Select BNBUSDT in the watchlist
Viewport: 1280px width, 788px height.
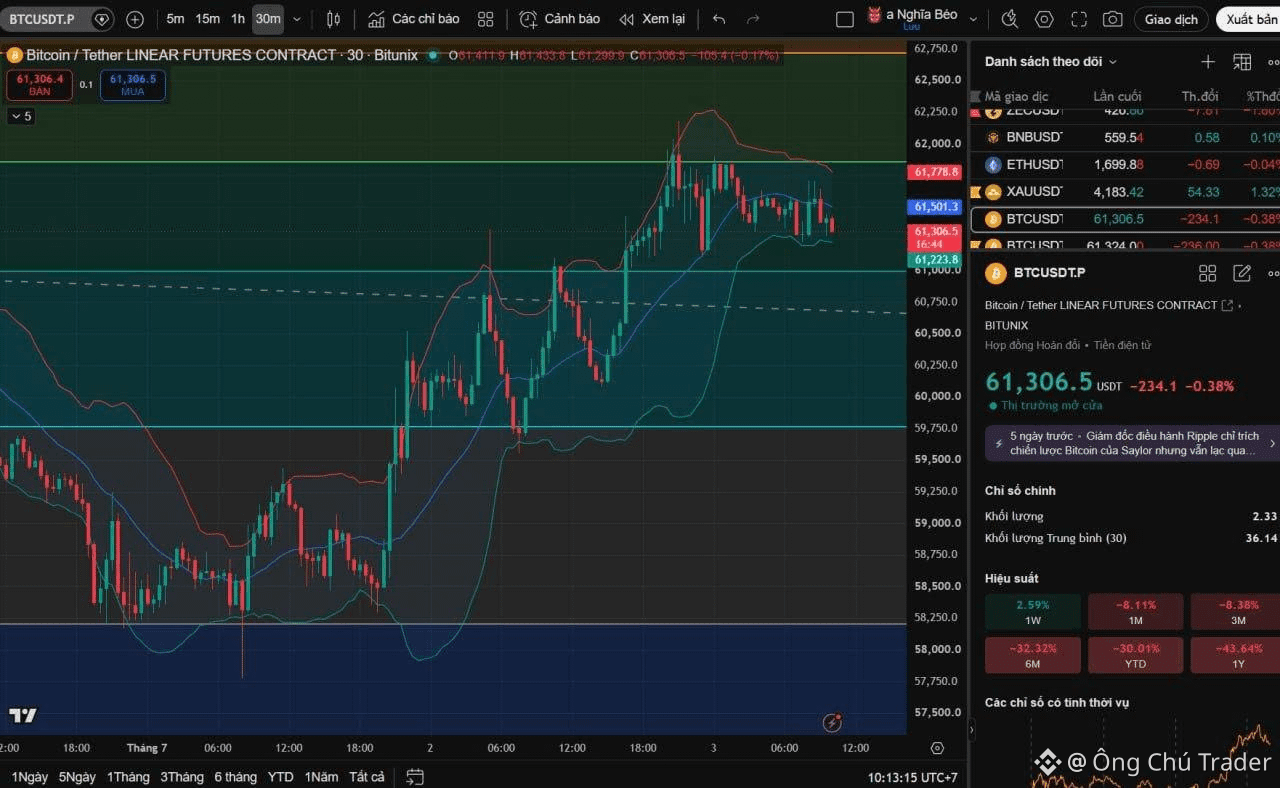click(1125, 137)
